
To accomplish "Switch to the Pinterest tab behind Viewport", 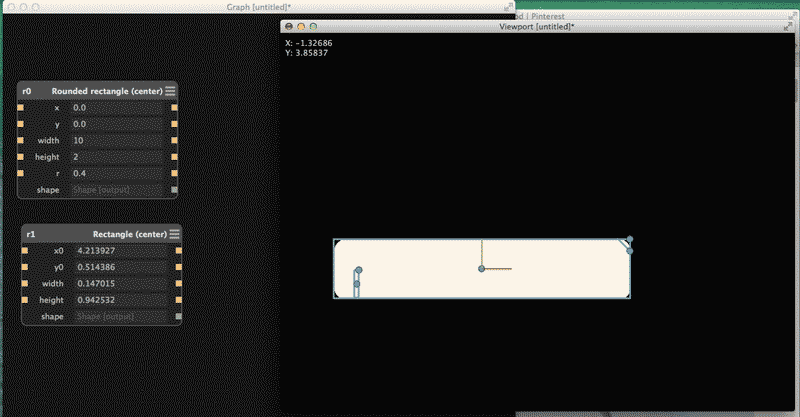I will tap(542, 16).
